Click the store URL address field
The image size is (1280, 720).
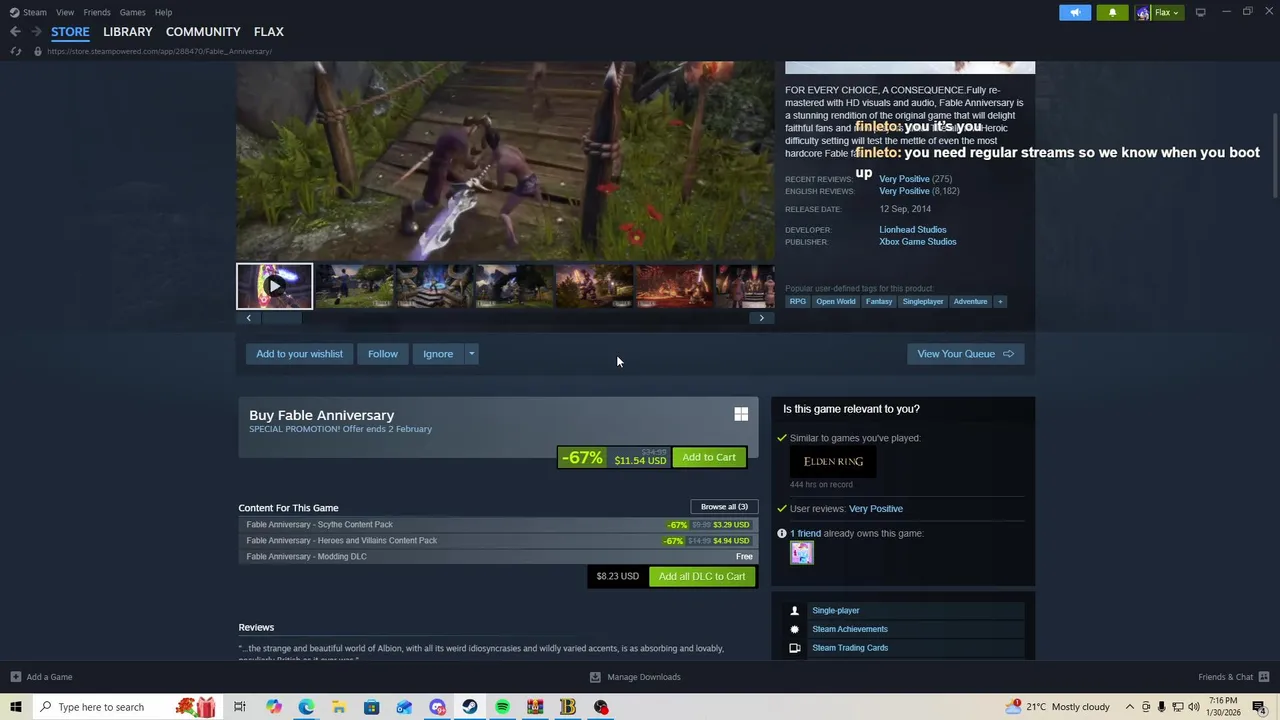coord(160,51)
